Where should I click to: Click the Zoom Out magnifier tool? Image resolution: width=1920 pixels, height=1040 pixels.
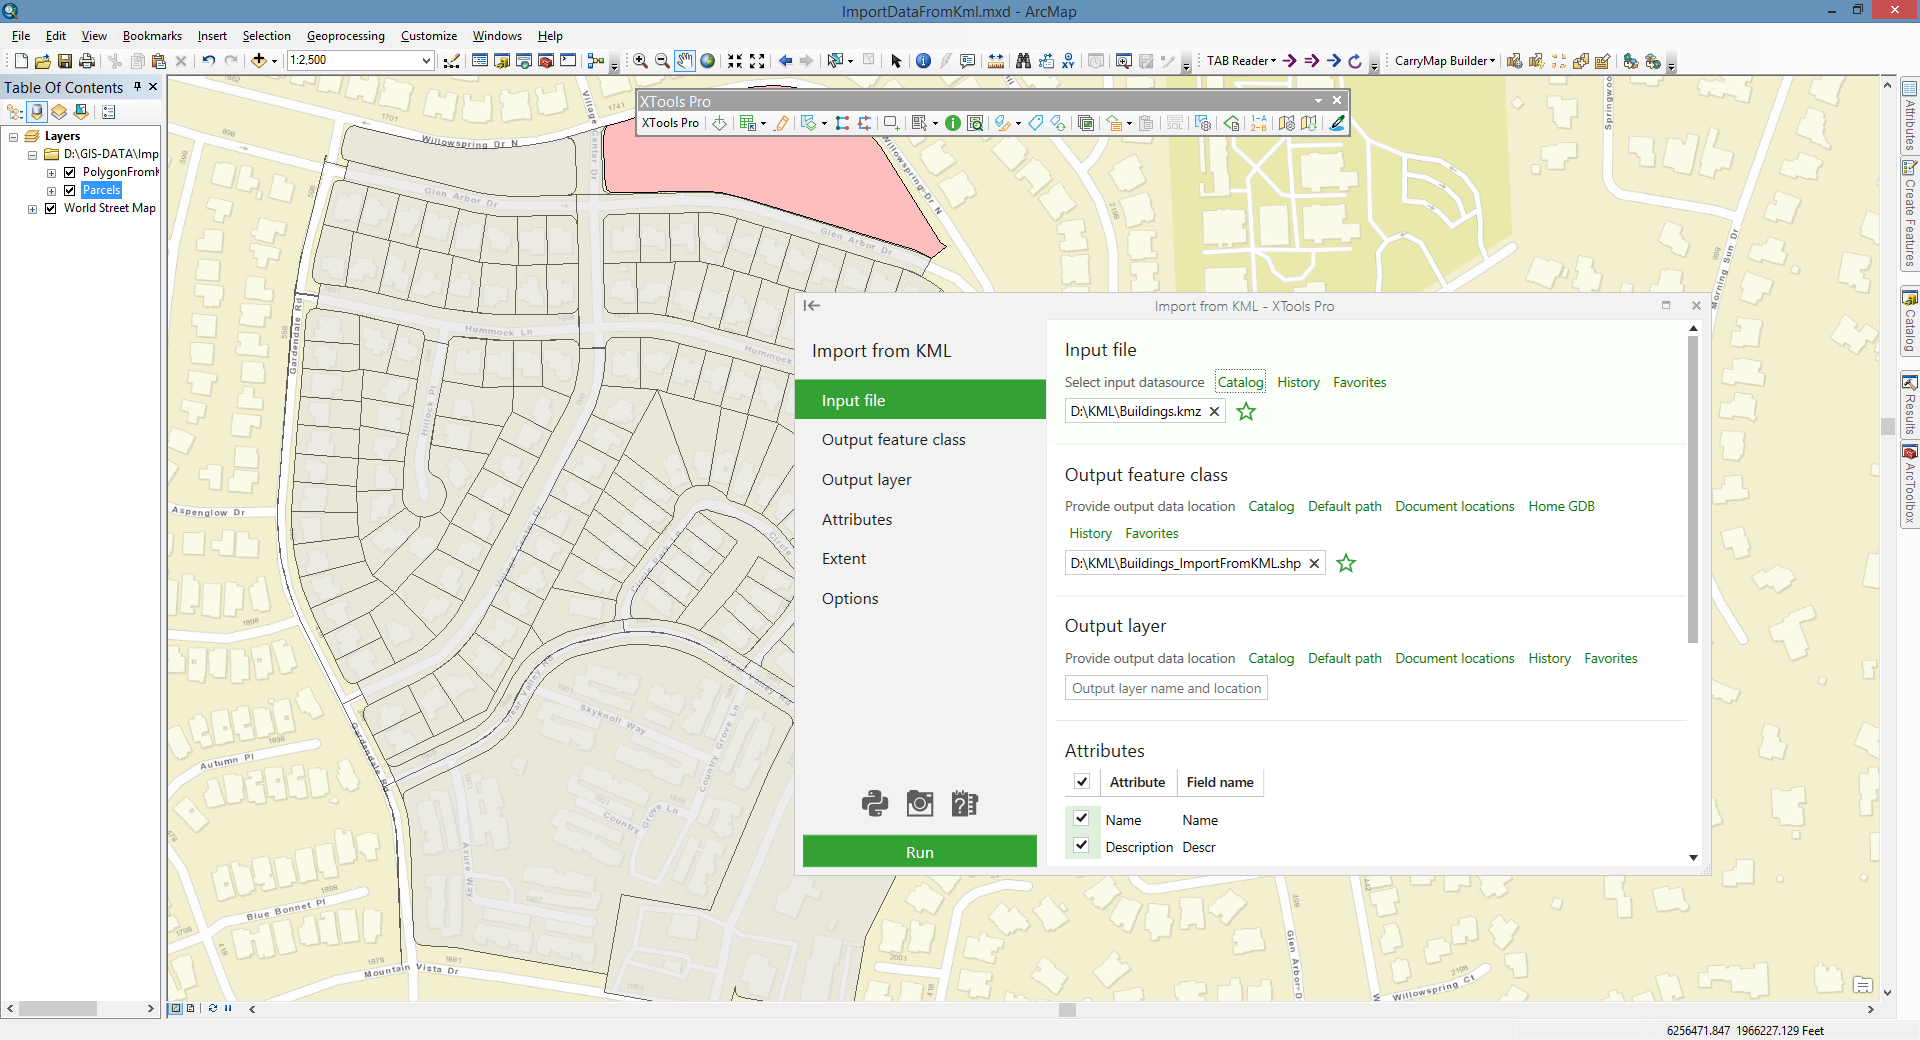(662, 61)
